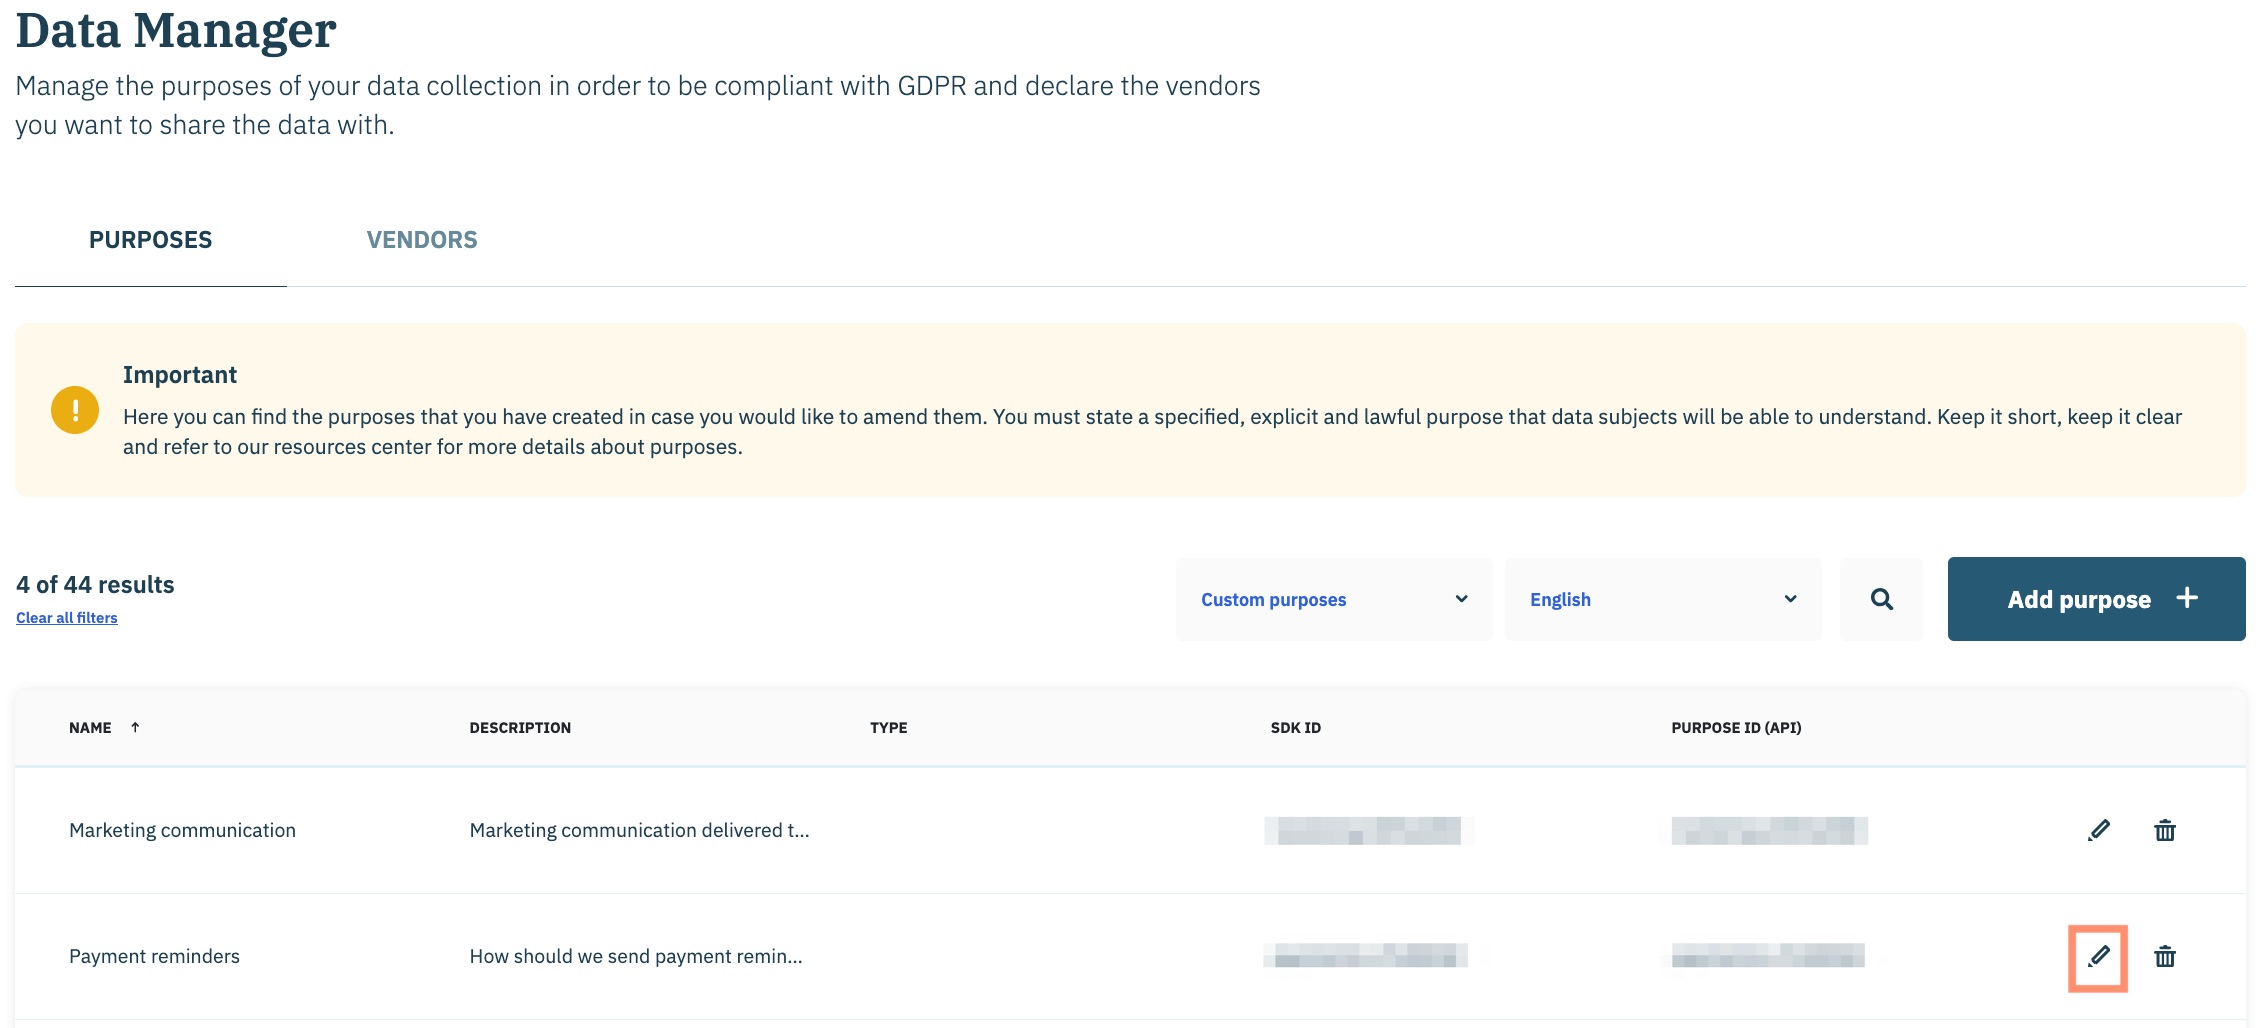This screenshot has width=2262, height=1028.
Task: Open the Custom purposes filter dropdown
Action: point(1333,599)
